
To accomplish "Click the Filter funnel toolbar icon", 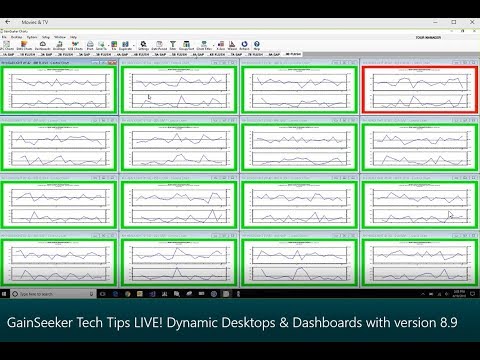I will [x=173, y=46].
